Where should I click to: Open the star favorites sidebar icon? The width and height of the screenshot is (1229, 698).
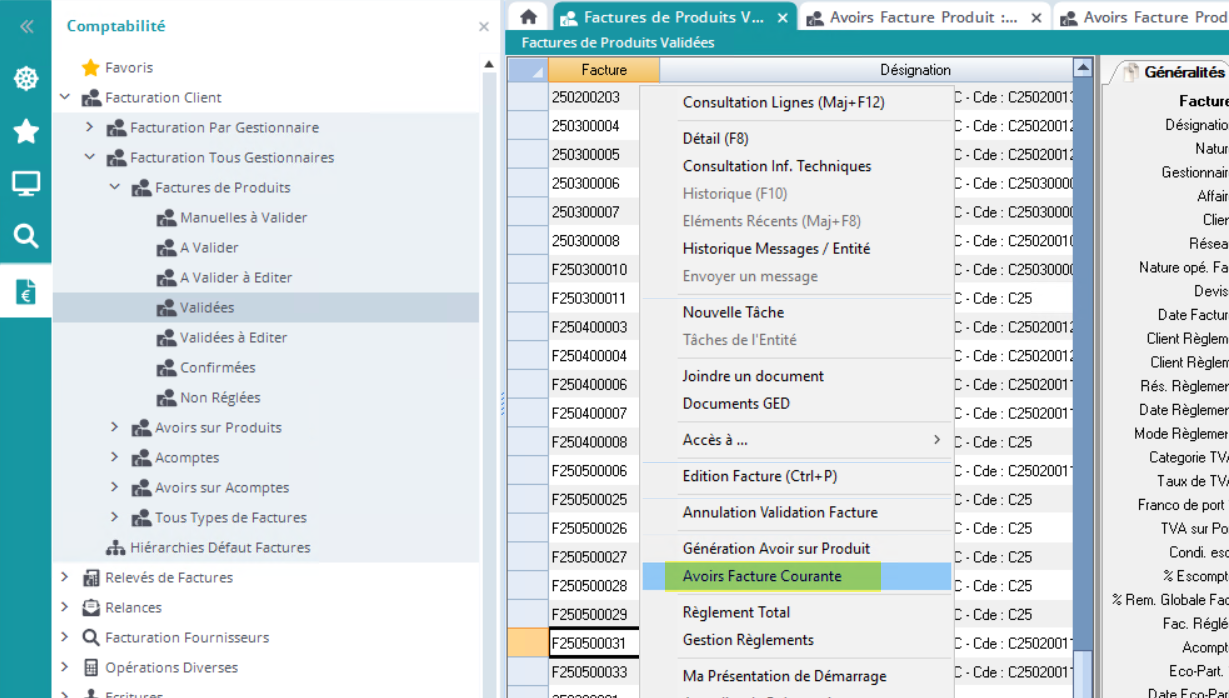(26, 131)
